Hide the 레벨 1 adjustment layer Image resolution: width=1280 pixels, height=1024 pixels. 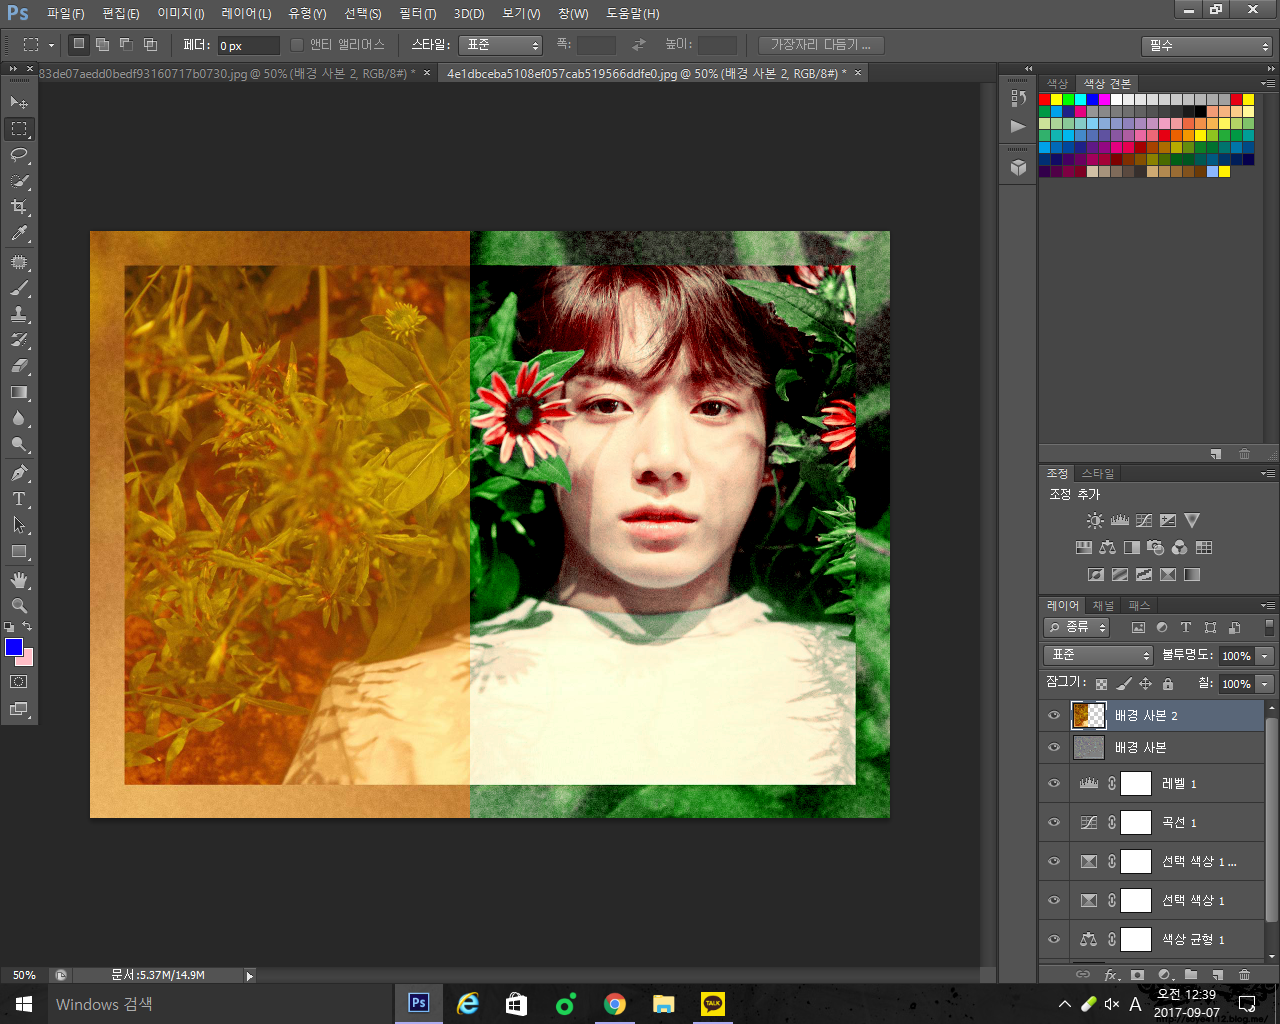1054,784
